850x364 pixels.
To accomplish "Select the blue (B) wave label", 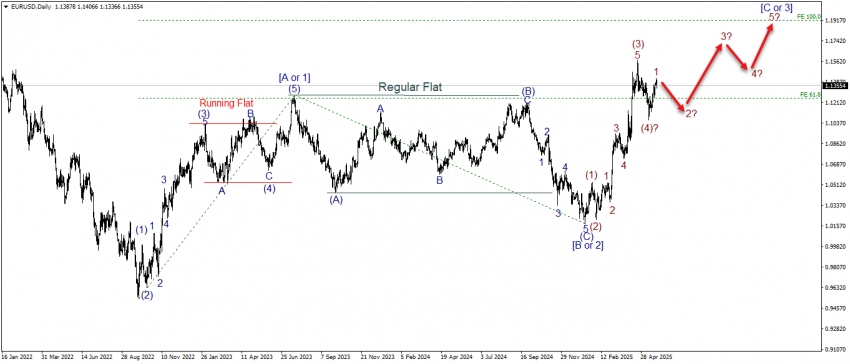I will (528, 91).
